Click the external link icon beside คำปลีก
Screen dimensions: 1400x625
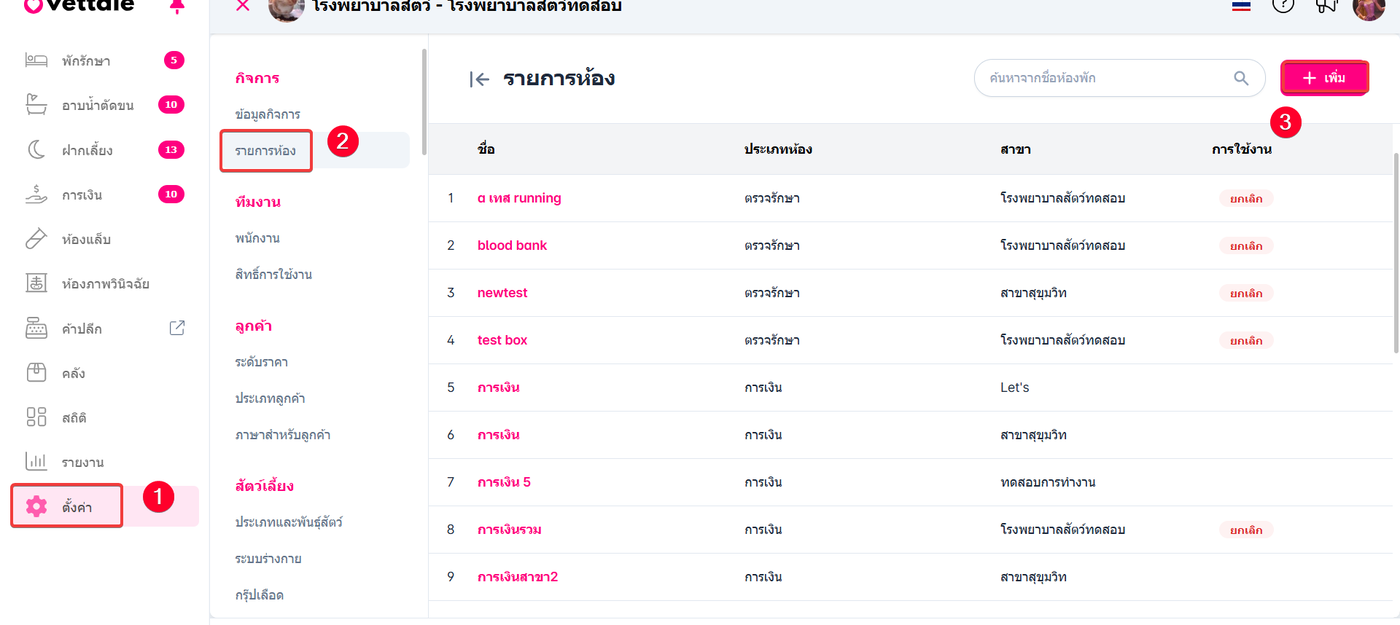(177, 328)
